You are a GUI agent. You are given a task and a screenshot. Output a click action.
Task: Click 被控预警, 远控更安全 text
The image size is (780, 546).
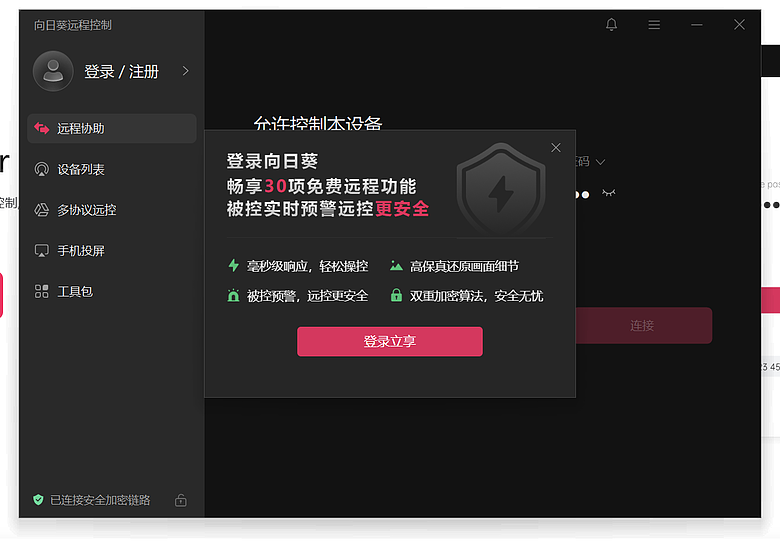[x=308, y=296]
